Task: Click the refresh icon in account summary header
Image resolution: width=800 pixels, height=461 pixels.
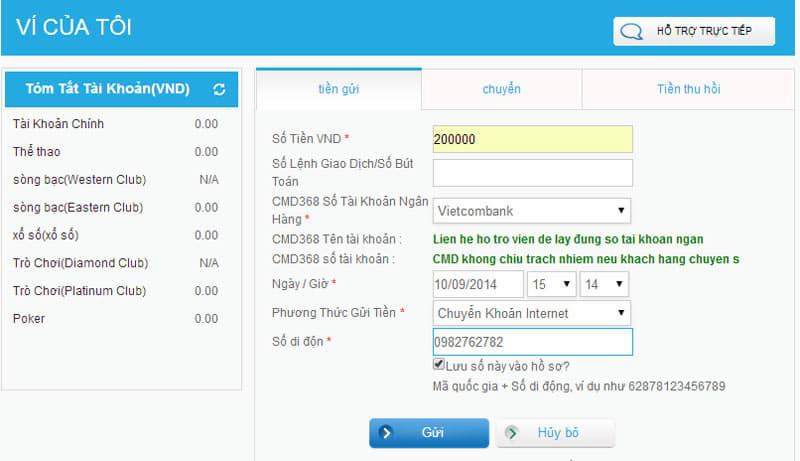Action: pyautogui.click(x=219, y=89)
